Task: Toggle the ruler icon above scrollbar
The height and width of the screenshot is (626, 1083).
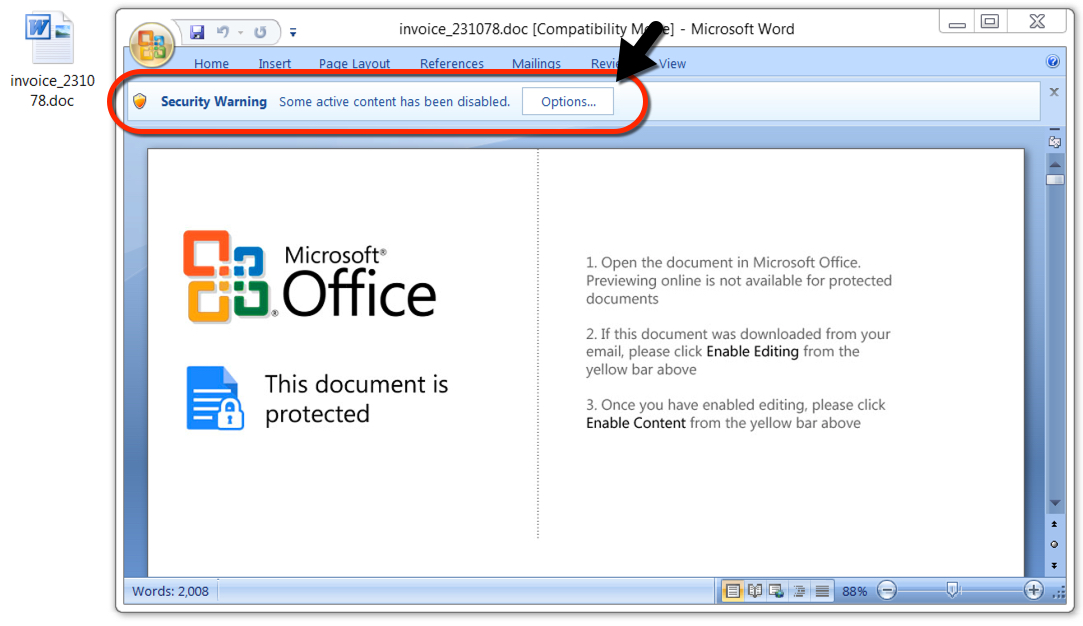Action: pos(1055,140)
